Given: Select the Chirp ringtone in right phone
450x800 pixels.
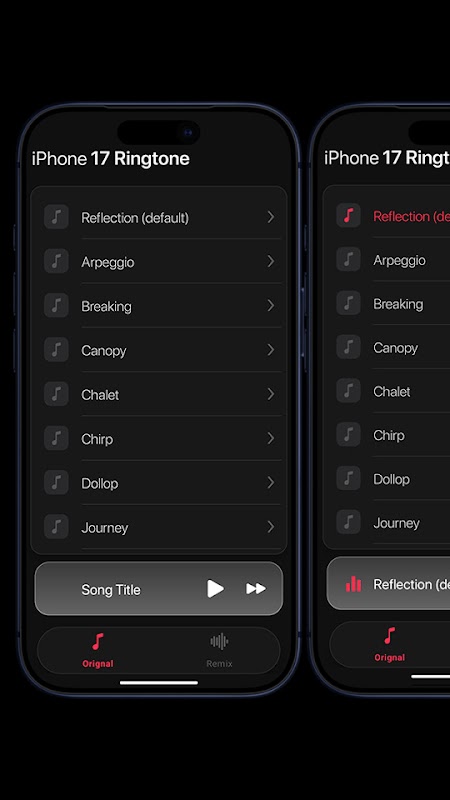Looking at the screenshot, I should (388, 435).
